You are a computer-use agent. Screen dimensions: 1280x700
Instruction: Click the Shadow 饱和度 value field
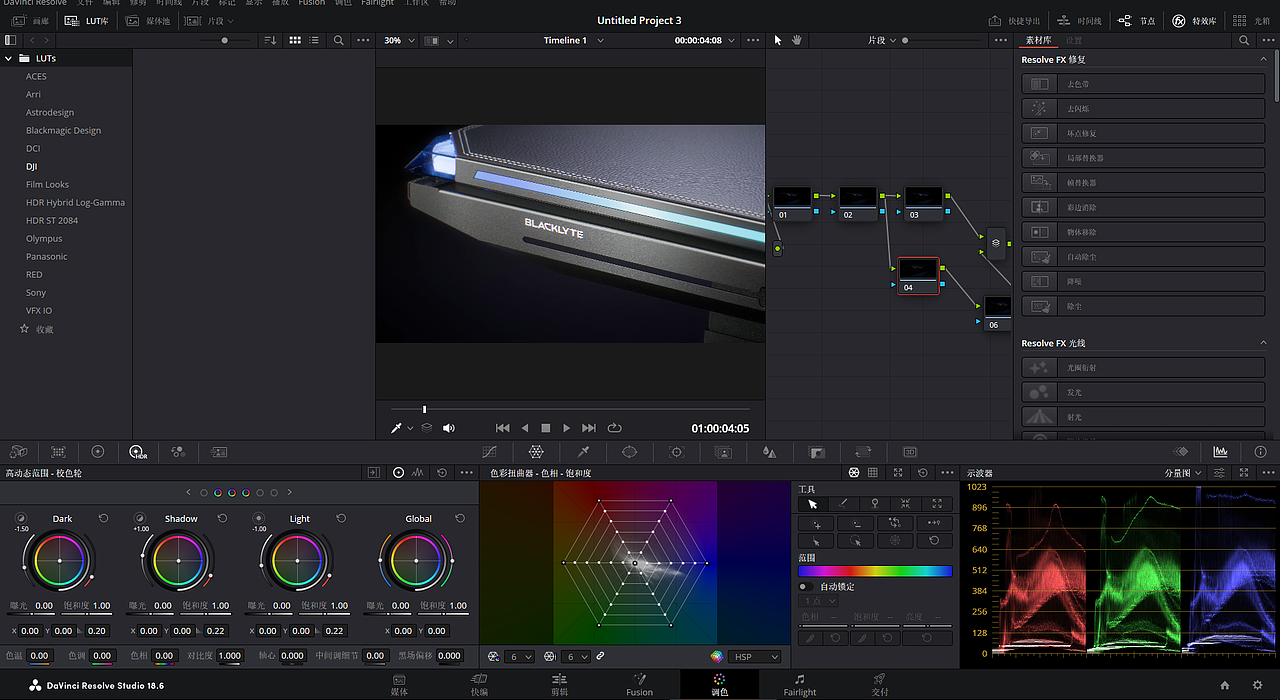point(220,606)
